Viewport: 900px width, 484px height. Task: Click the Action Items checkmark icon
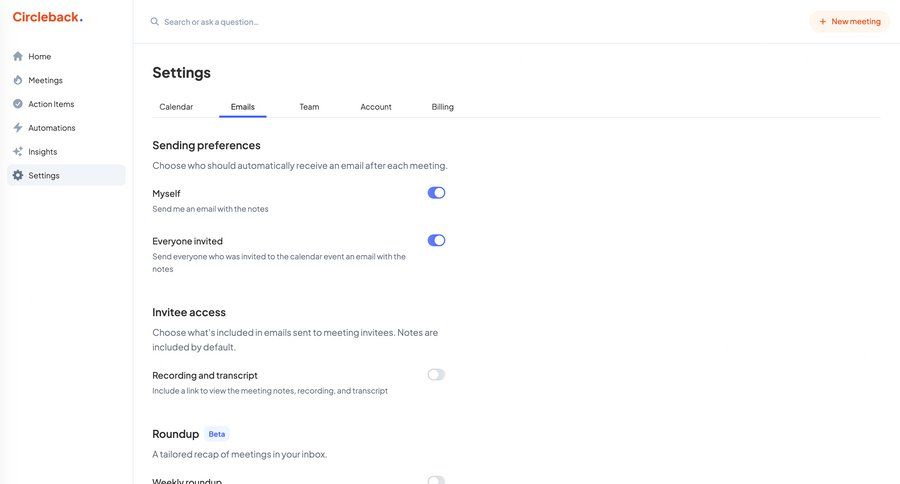pyautogui.click(x=18, y=104)
